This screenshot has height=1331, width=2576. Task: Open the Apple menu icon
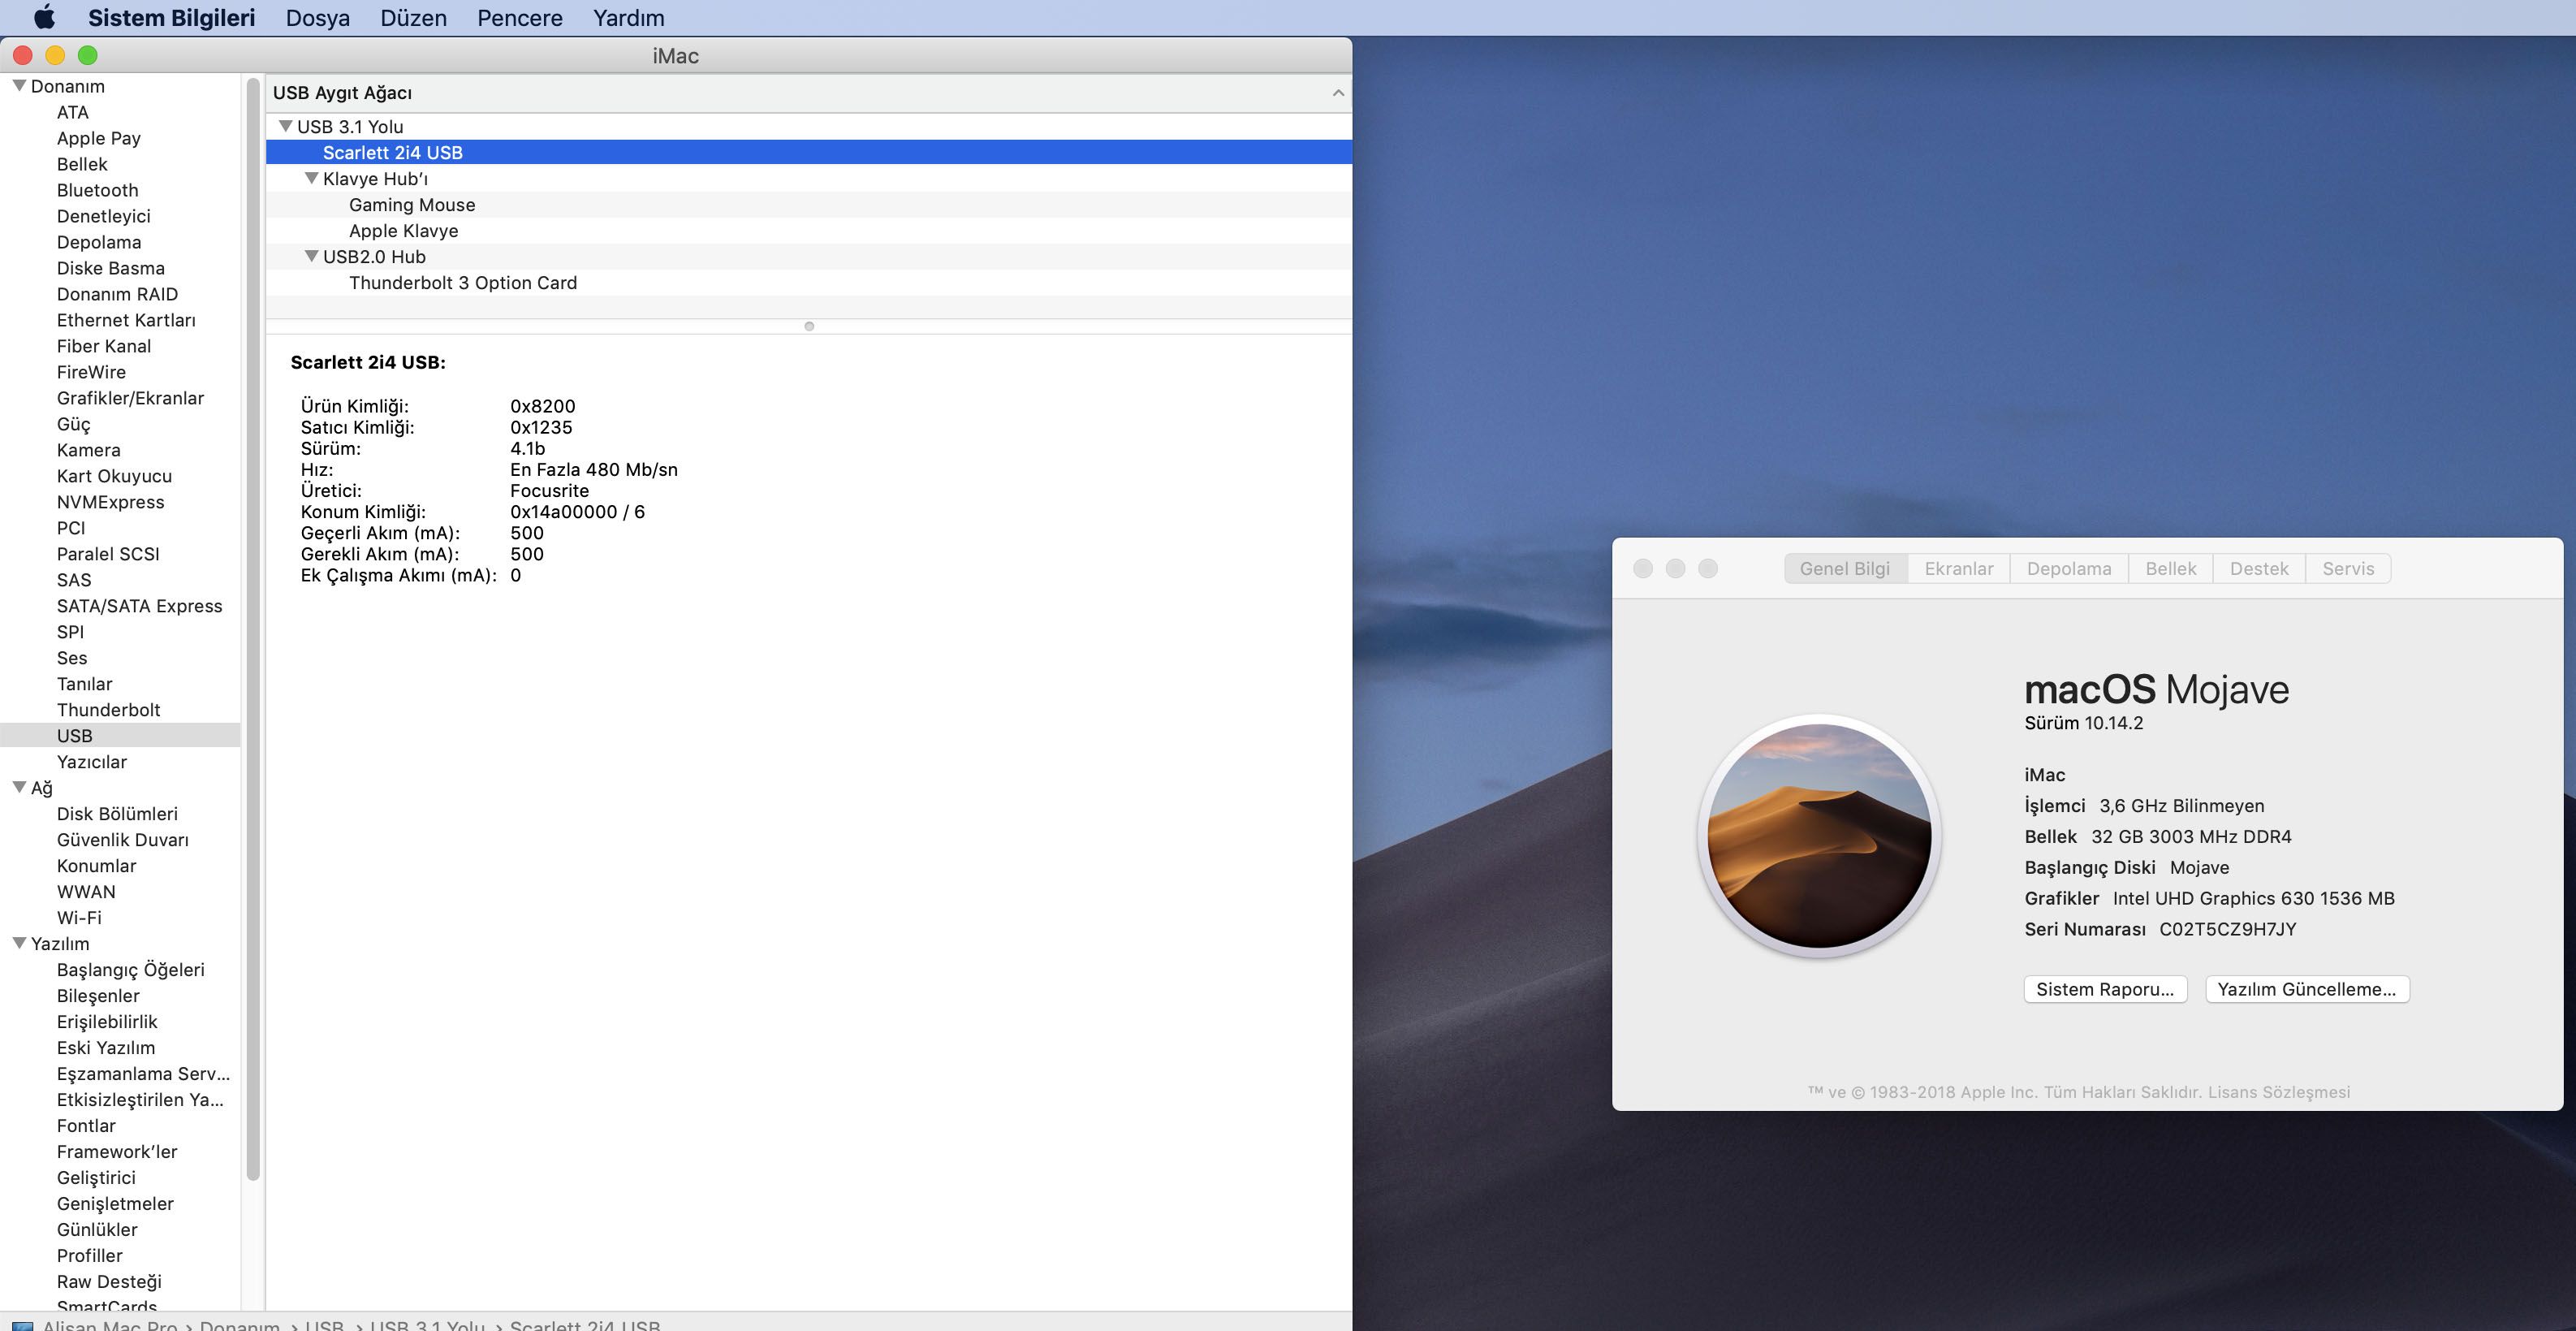[44, 17]
